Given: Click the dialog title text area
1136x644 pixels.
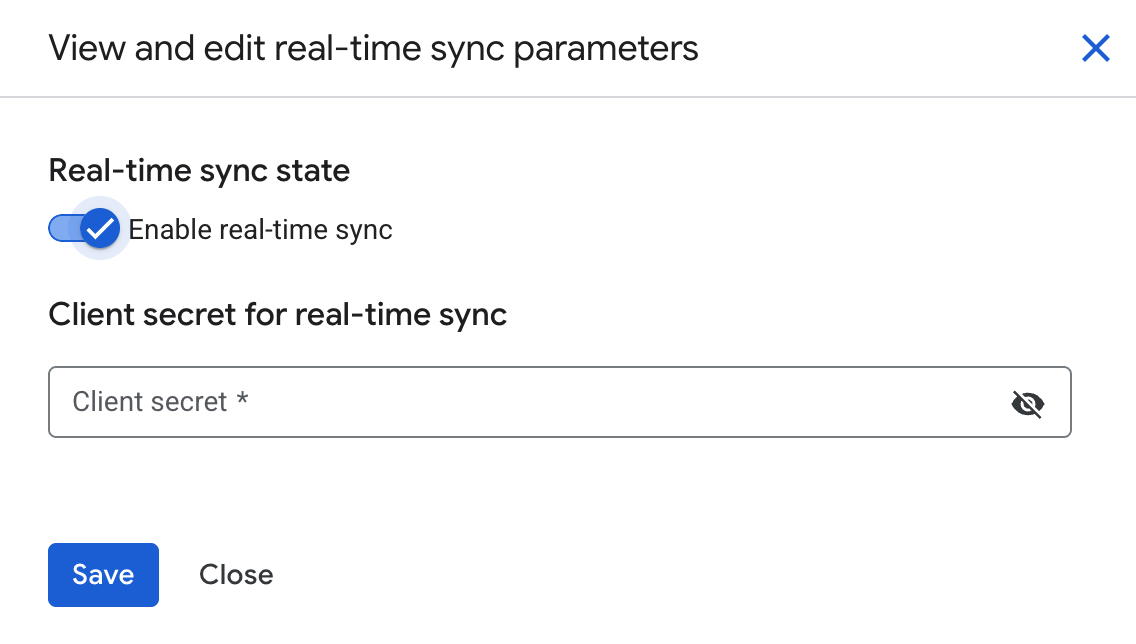Looking at the screenshot, I should coord(373,48).
